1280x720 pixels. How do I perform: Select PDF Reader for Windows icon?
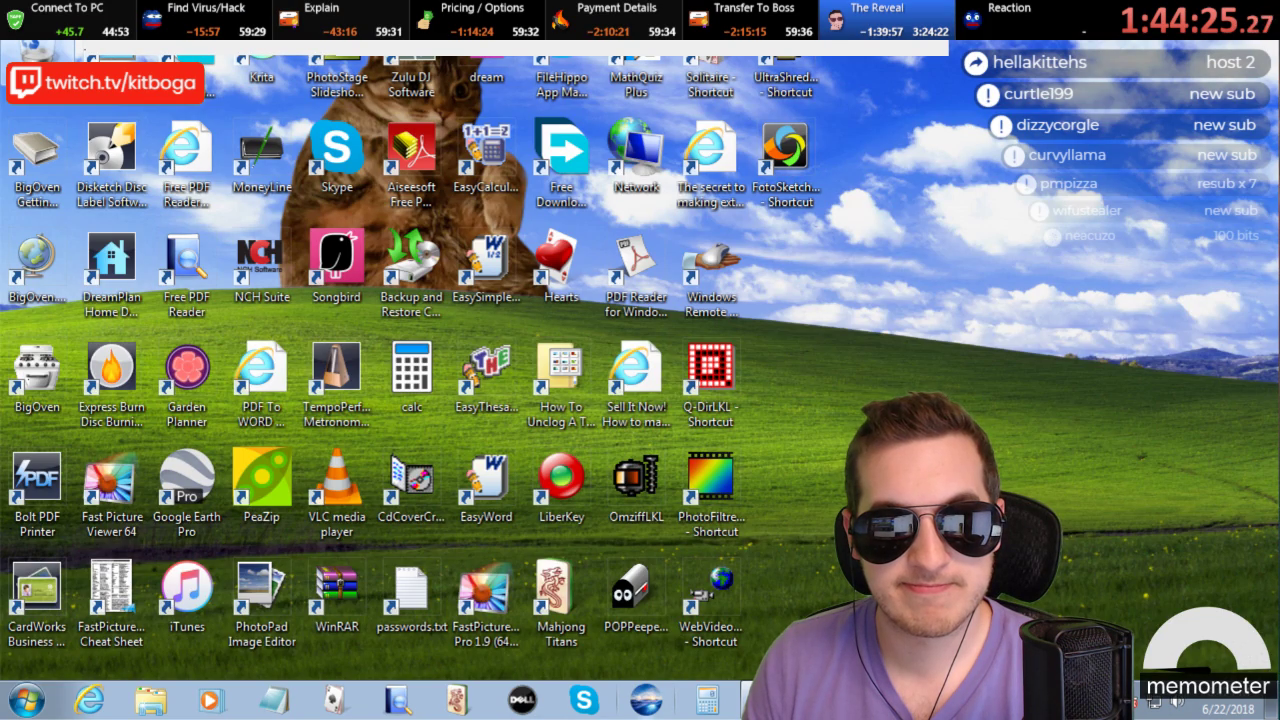point(636,275)
